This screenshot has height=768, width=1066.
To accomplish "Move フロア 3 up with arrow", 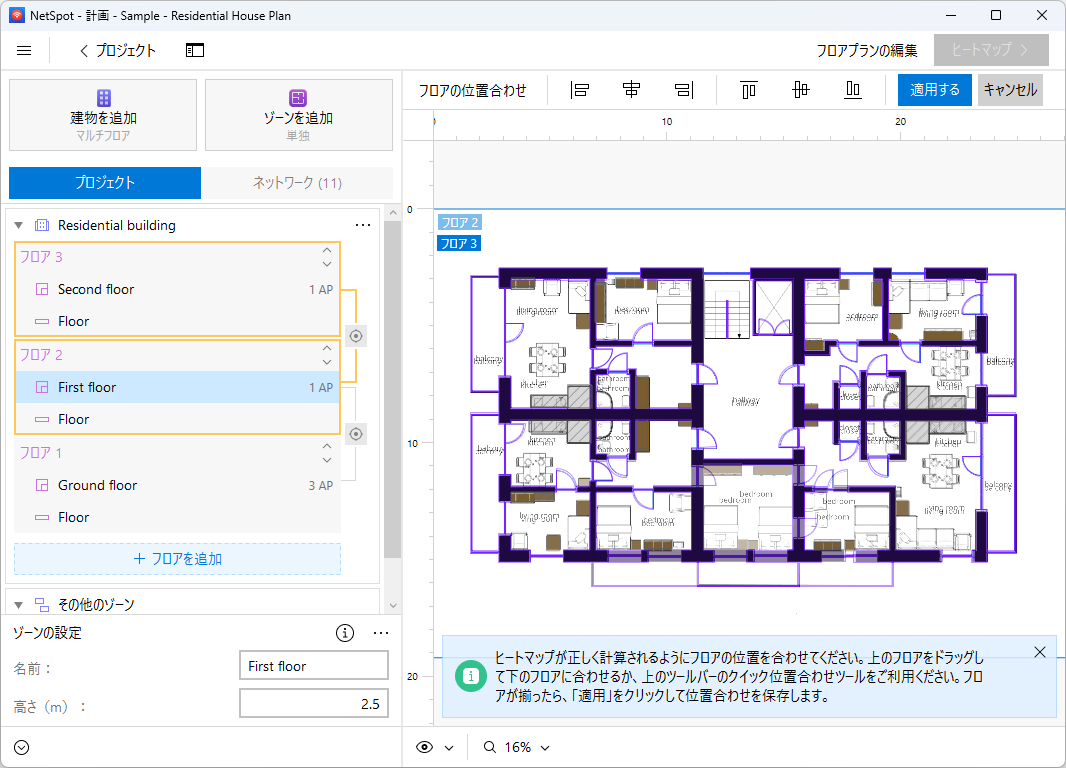I will pos(327,250).
